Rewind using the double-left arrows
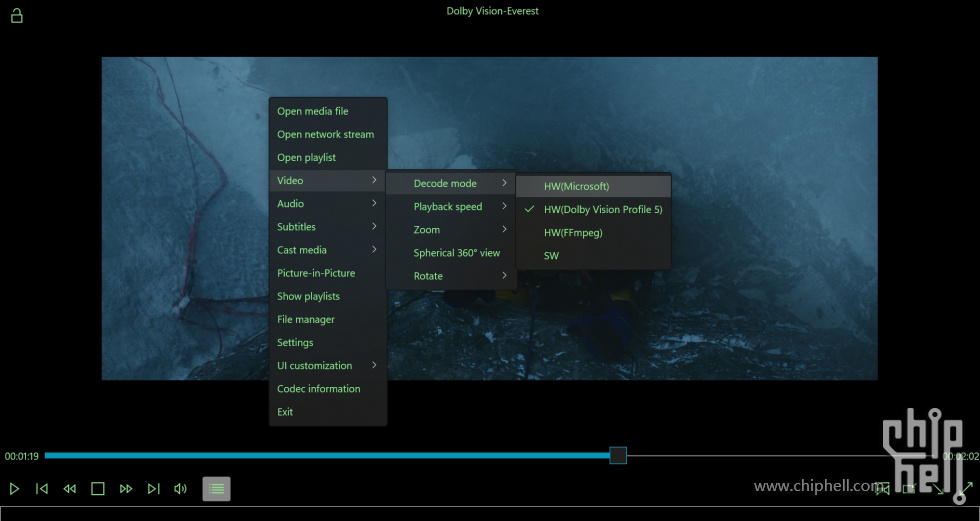This screenshot has width=980, height=521. point(69,489)
